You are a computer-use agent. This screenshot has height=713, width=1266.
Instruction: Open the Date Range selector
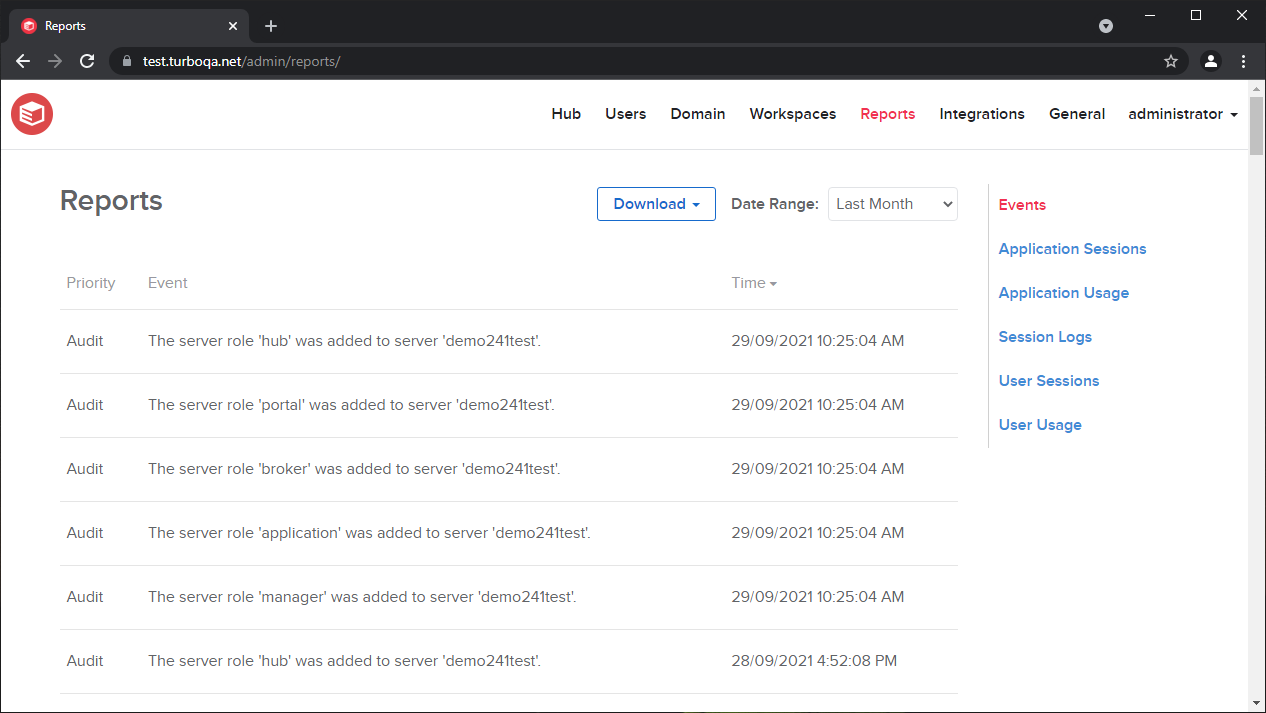[891, 203]
